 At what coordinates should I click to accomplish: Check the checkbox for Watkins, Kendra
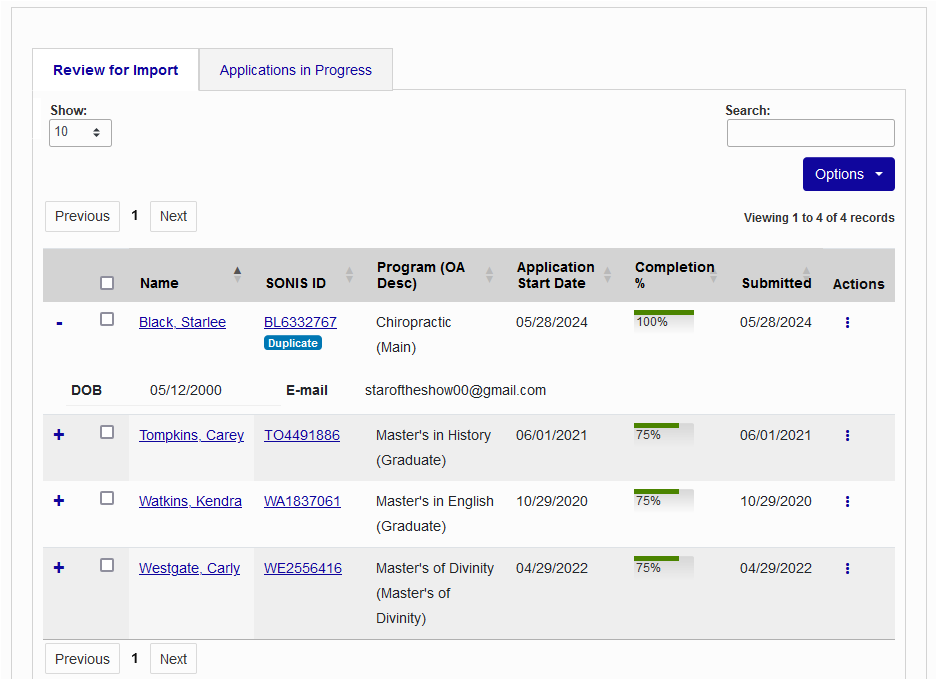click(107, 498)
